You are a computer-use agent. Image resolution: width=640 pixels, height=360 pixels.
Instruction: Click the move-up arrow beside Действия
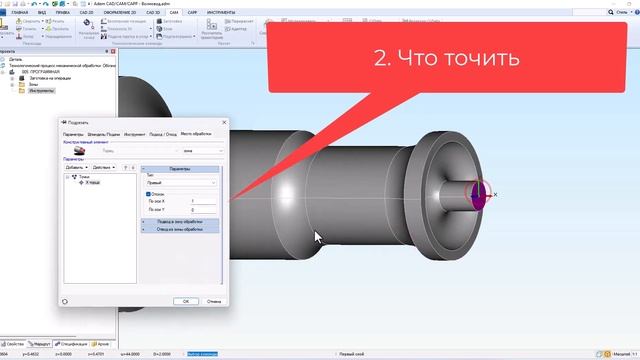tap(126, 167)
